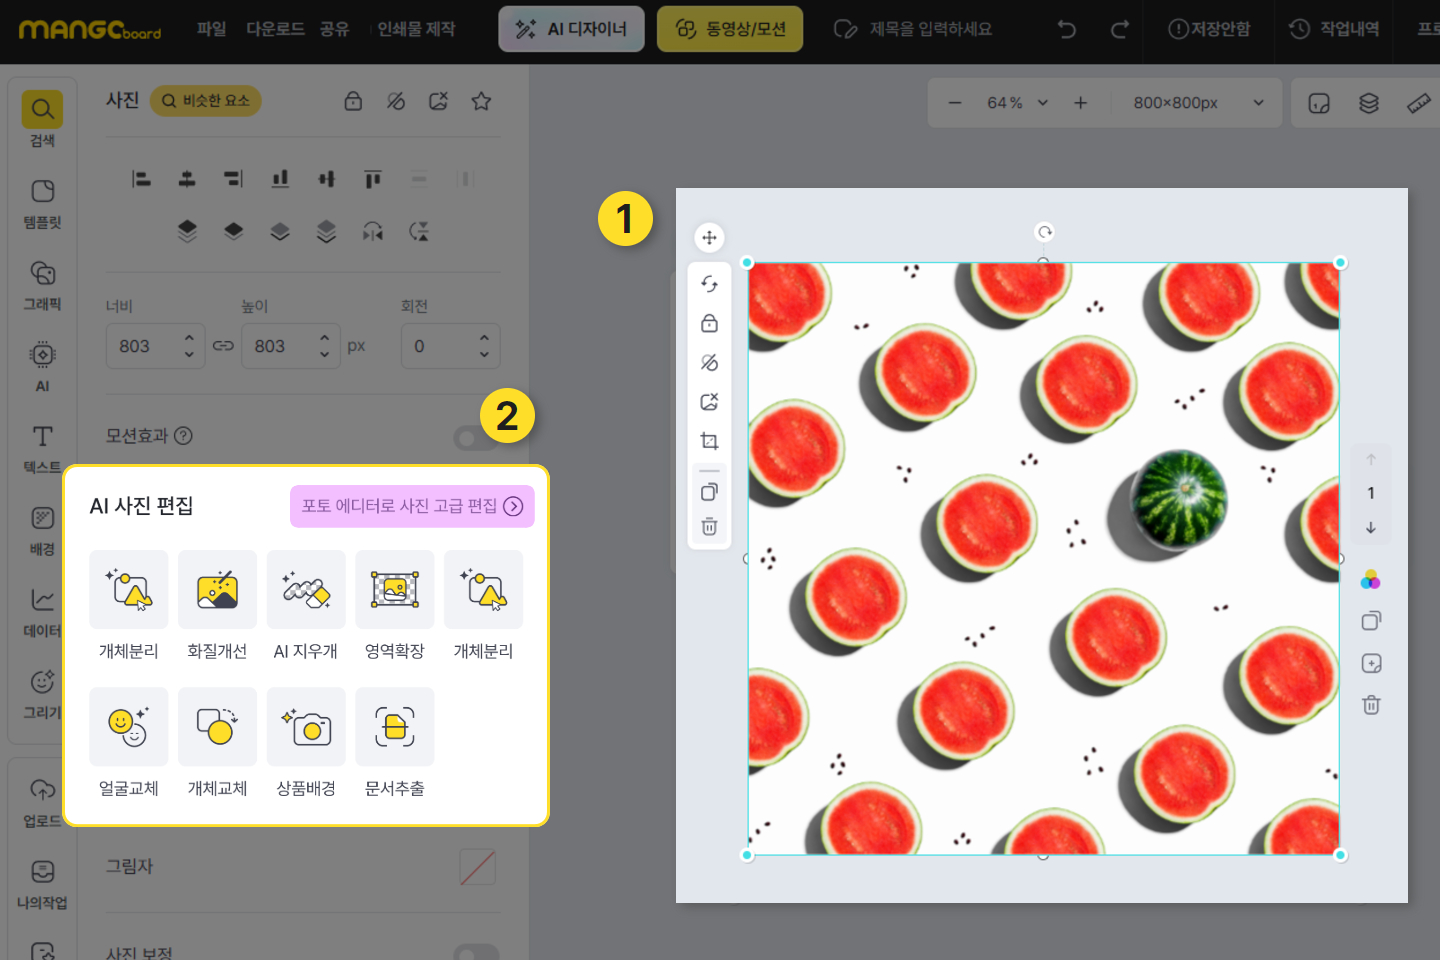This screenshot has height=960, width=1440.
Task: Toggle the 사진 보정 switch
Action: pyautogui.click(x=476, y=952)
